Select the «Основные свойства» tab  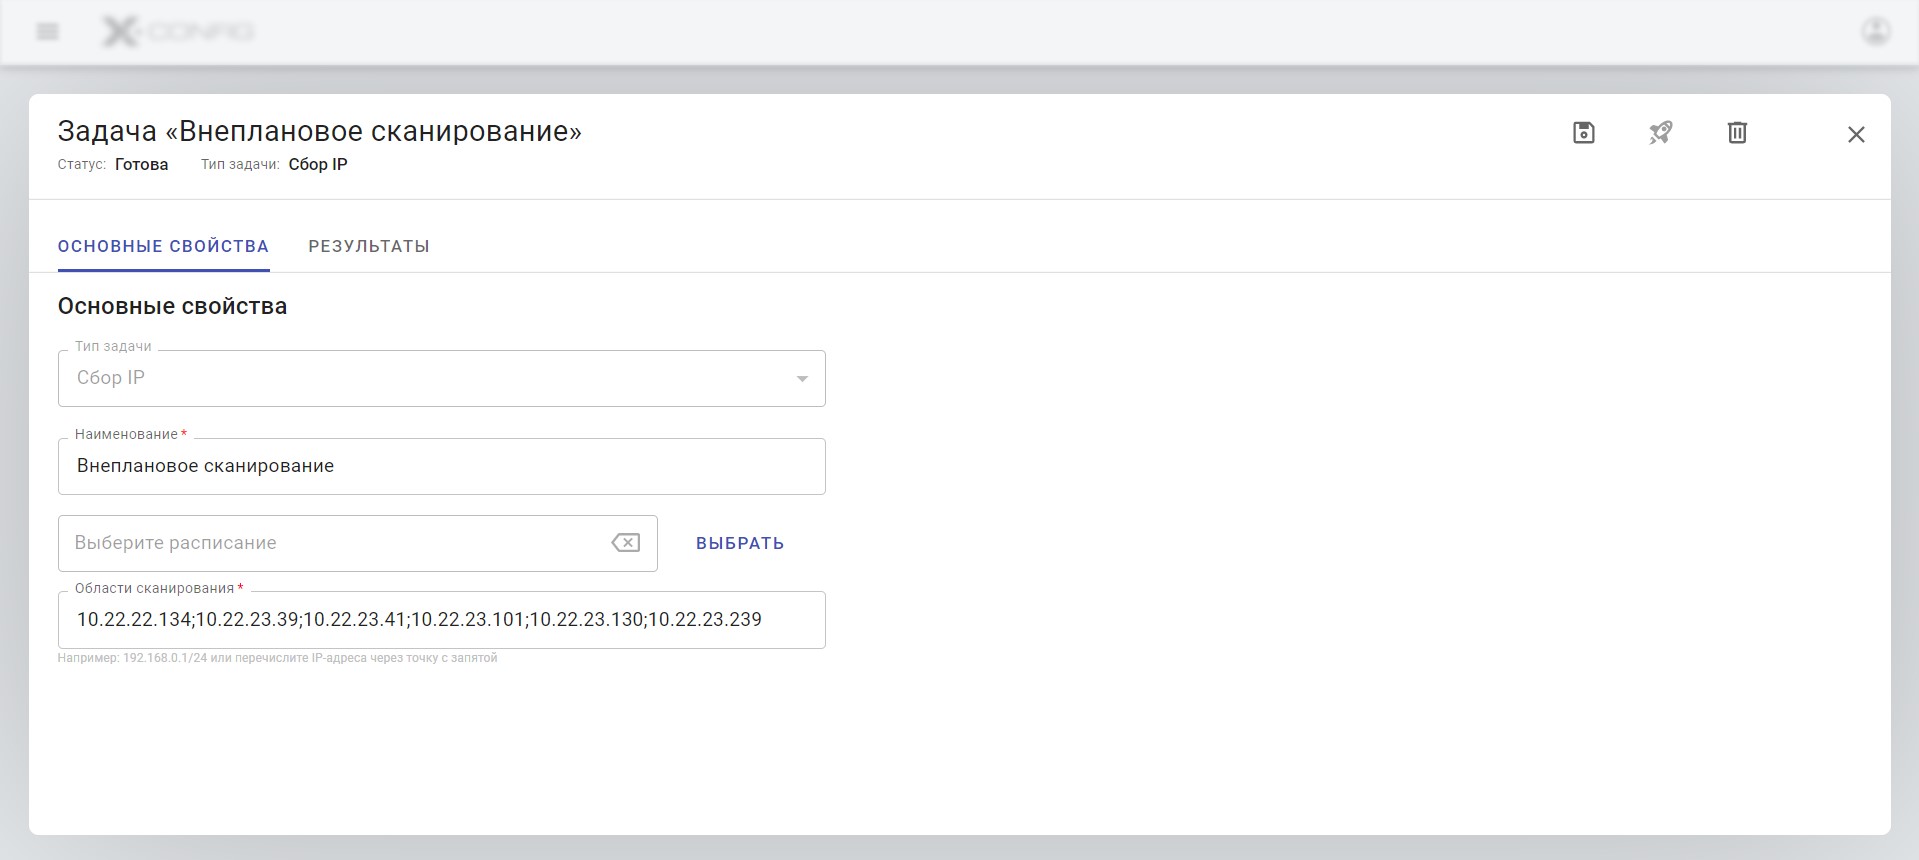(x=163, y=246)
